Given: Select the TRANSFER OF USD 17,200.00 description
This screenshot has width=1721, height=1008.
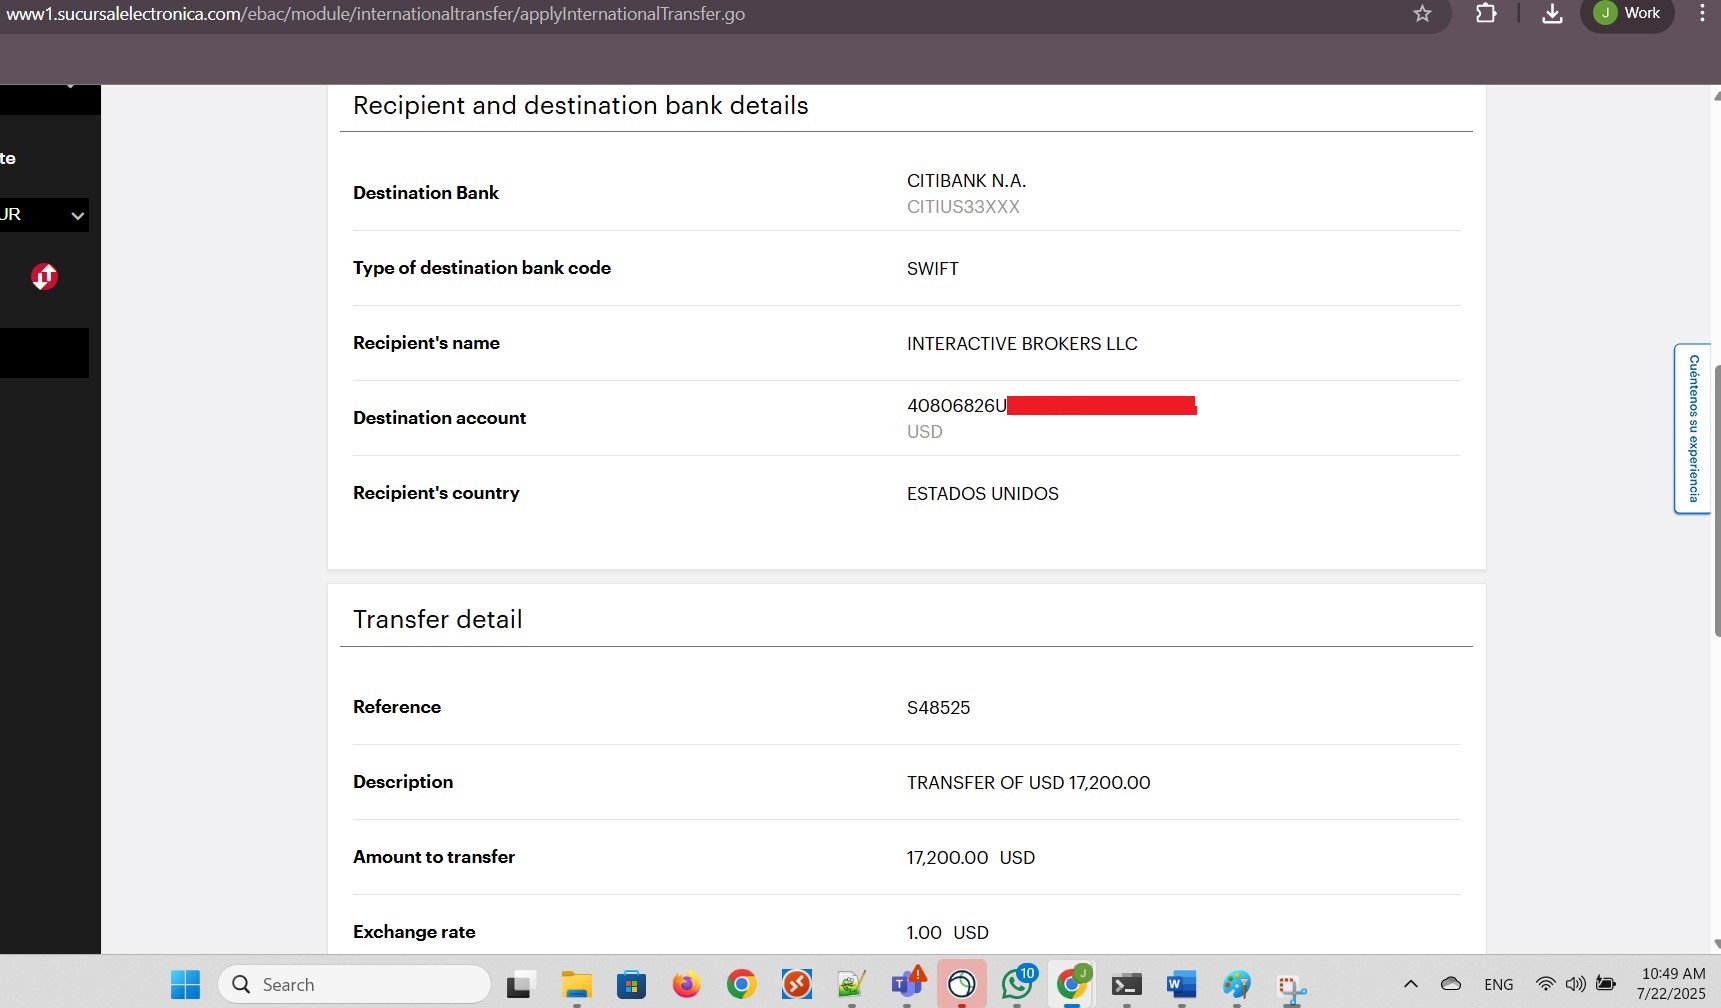Looking at the screenshot, I should (x=1028, y=783).
